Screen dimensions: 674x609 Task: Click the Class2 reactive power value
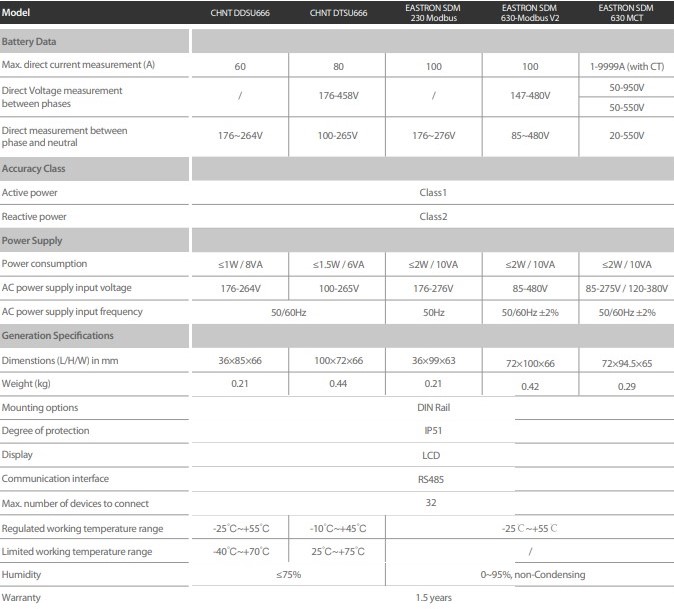coord(433,217)
